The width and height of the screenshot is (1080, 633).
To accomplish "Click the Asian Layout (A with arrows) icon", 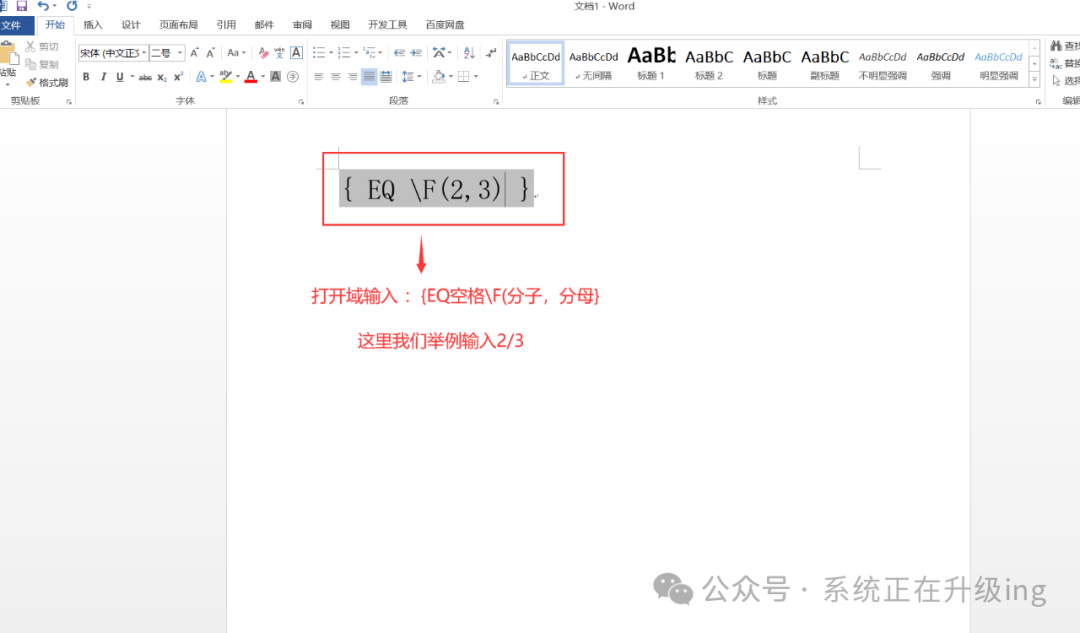I will (439, 52).
